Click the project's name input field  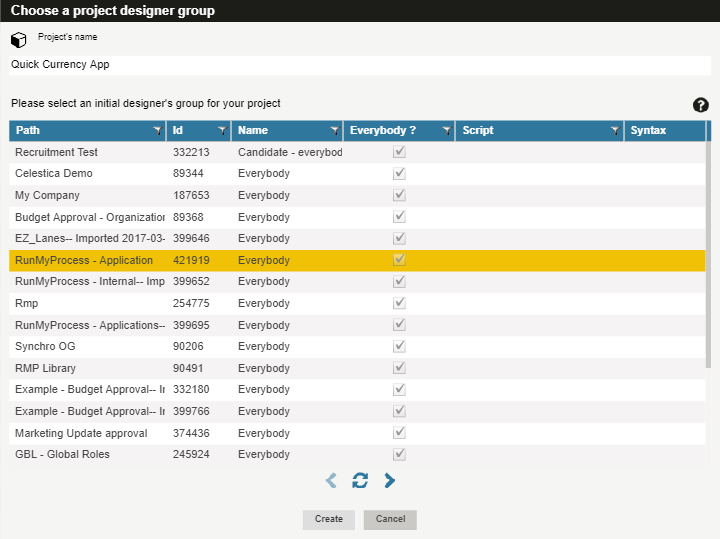click(360, 64)
